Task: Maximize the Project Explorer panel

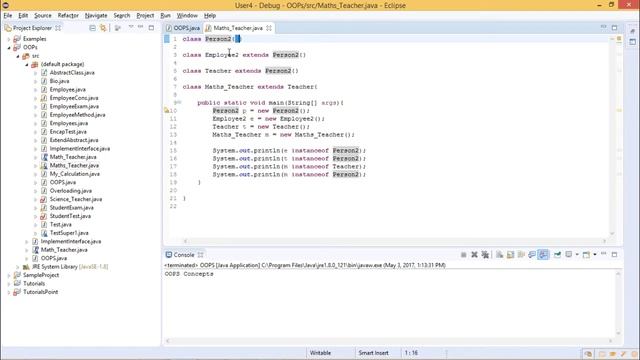Action: pyautogui.click(x=151, y=27)
